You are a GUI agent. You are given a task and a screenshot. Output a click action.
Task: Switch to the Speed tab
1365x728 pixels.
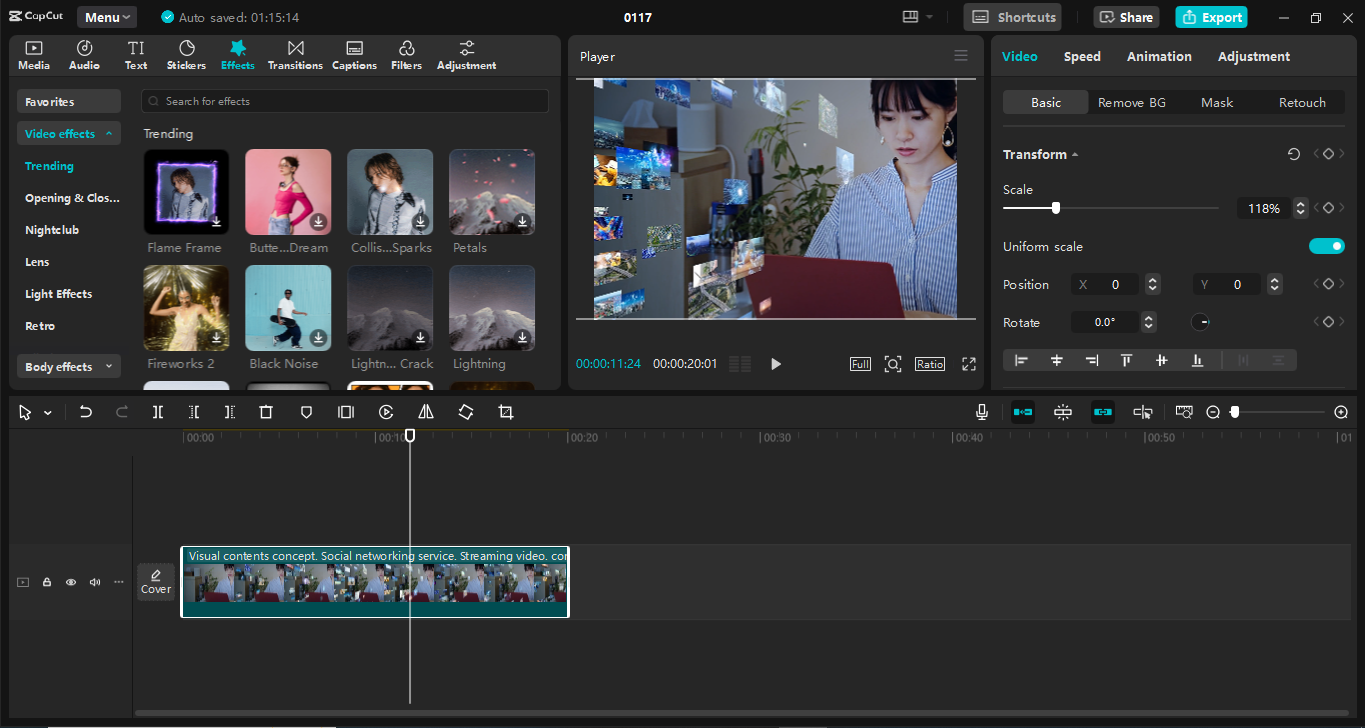1081,56
